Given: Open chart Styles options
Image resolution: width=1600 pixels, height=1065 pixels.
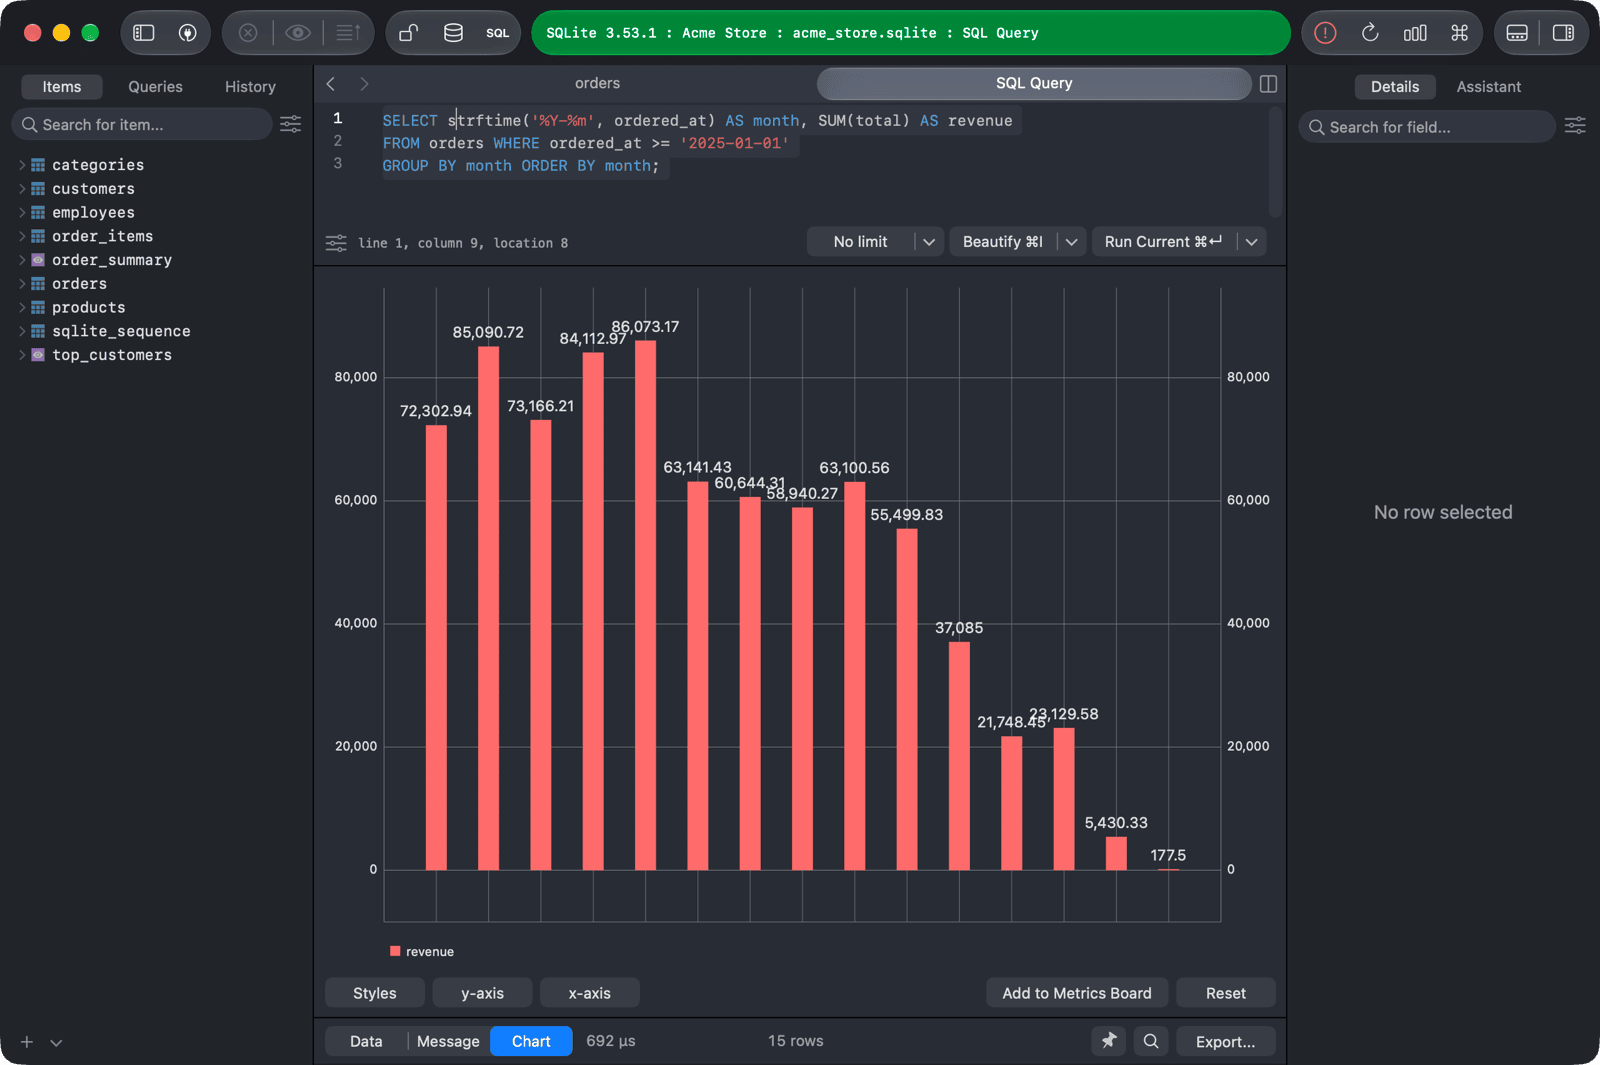Looking at the screenshot, I should [375, 993].
